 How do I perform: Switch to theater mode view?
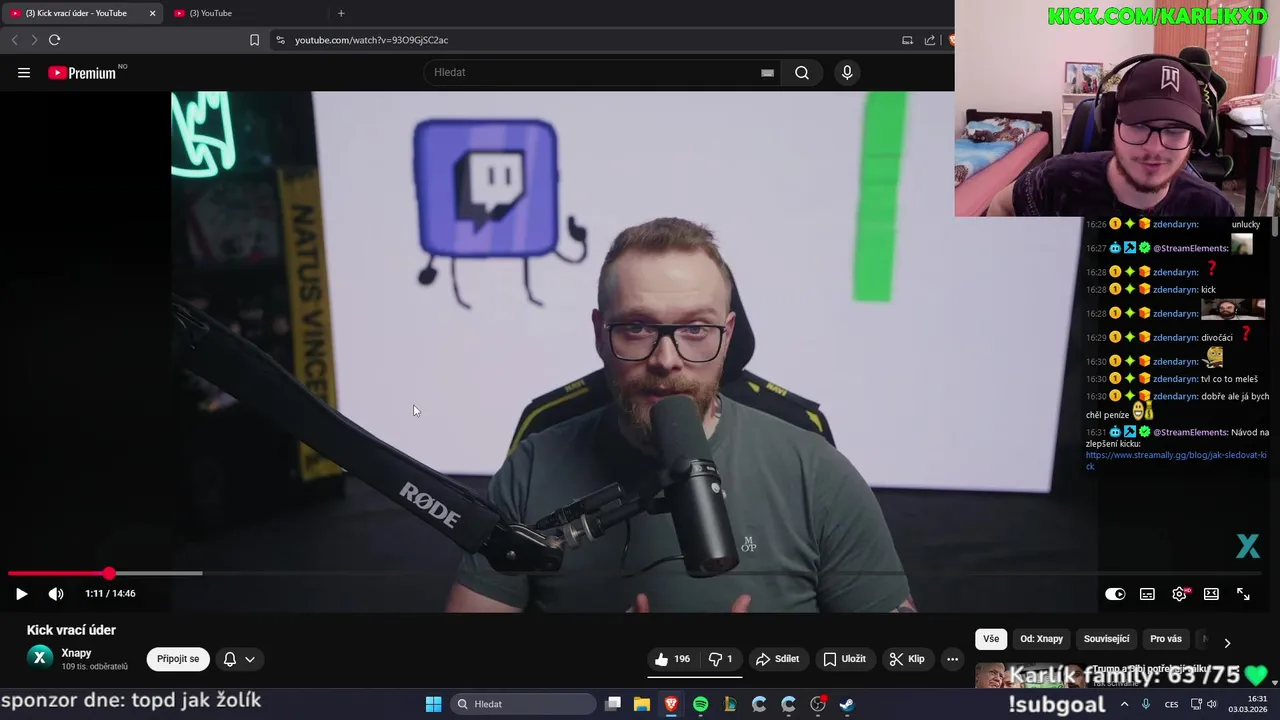pos(1211,594)
